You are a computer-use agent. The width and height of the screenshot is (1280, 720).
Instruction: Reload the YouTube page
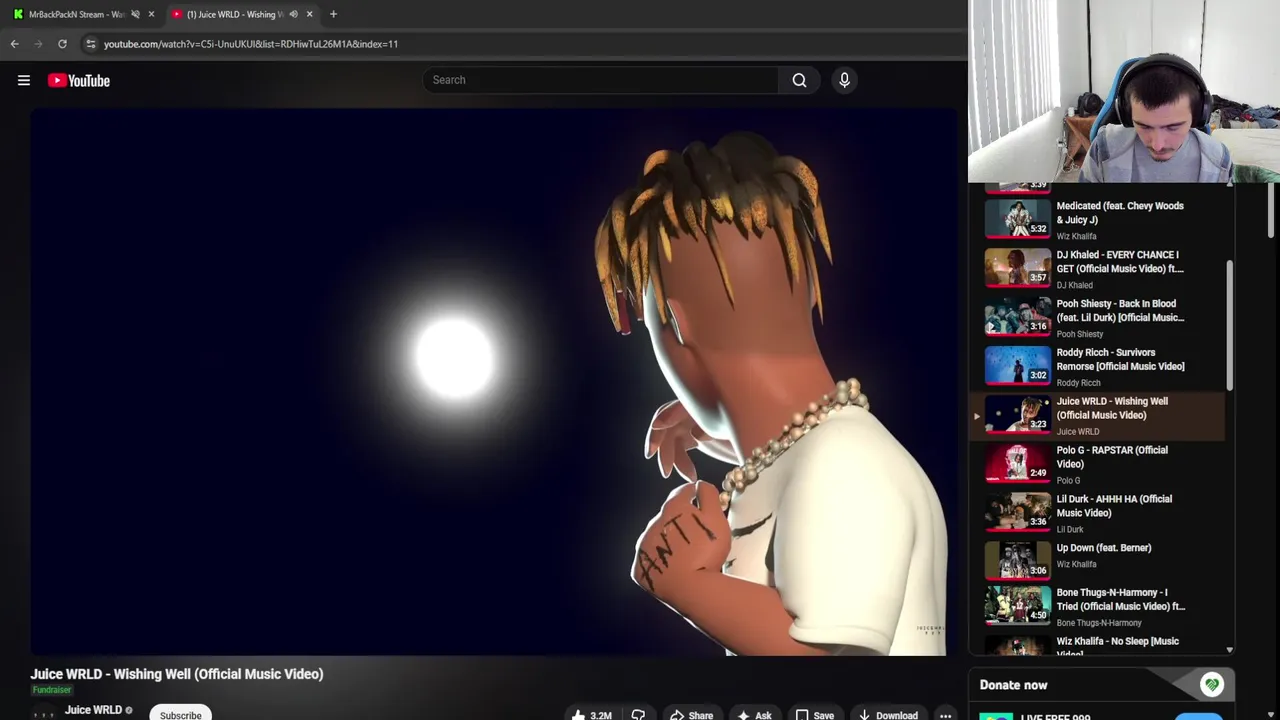(62, 44)
